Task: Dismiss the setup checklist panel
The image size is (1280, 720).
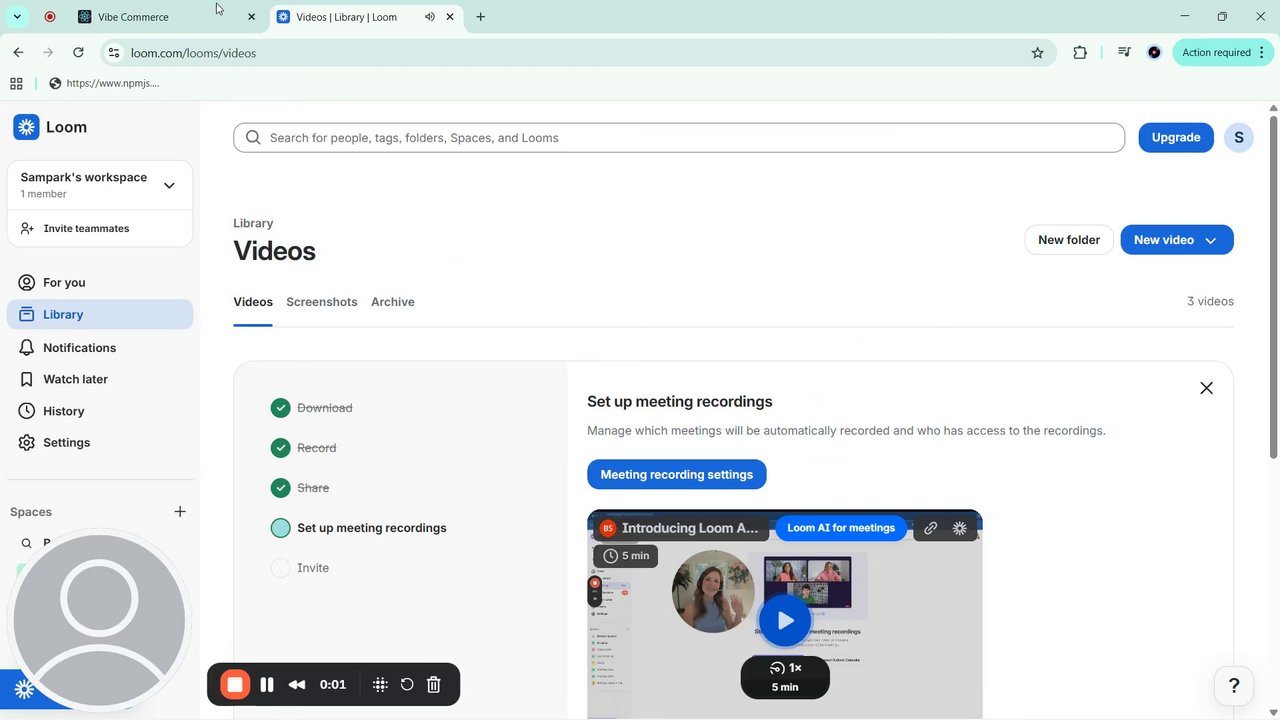Action: [1207, 388]
